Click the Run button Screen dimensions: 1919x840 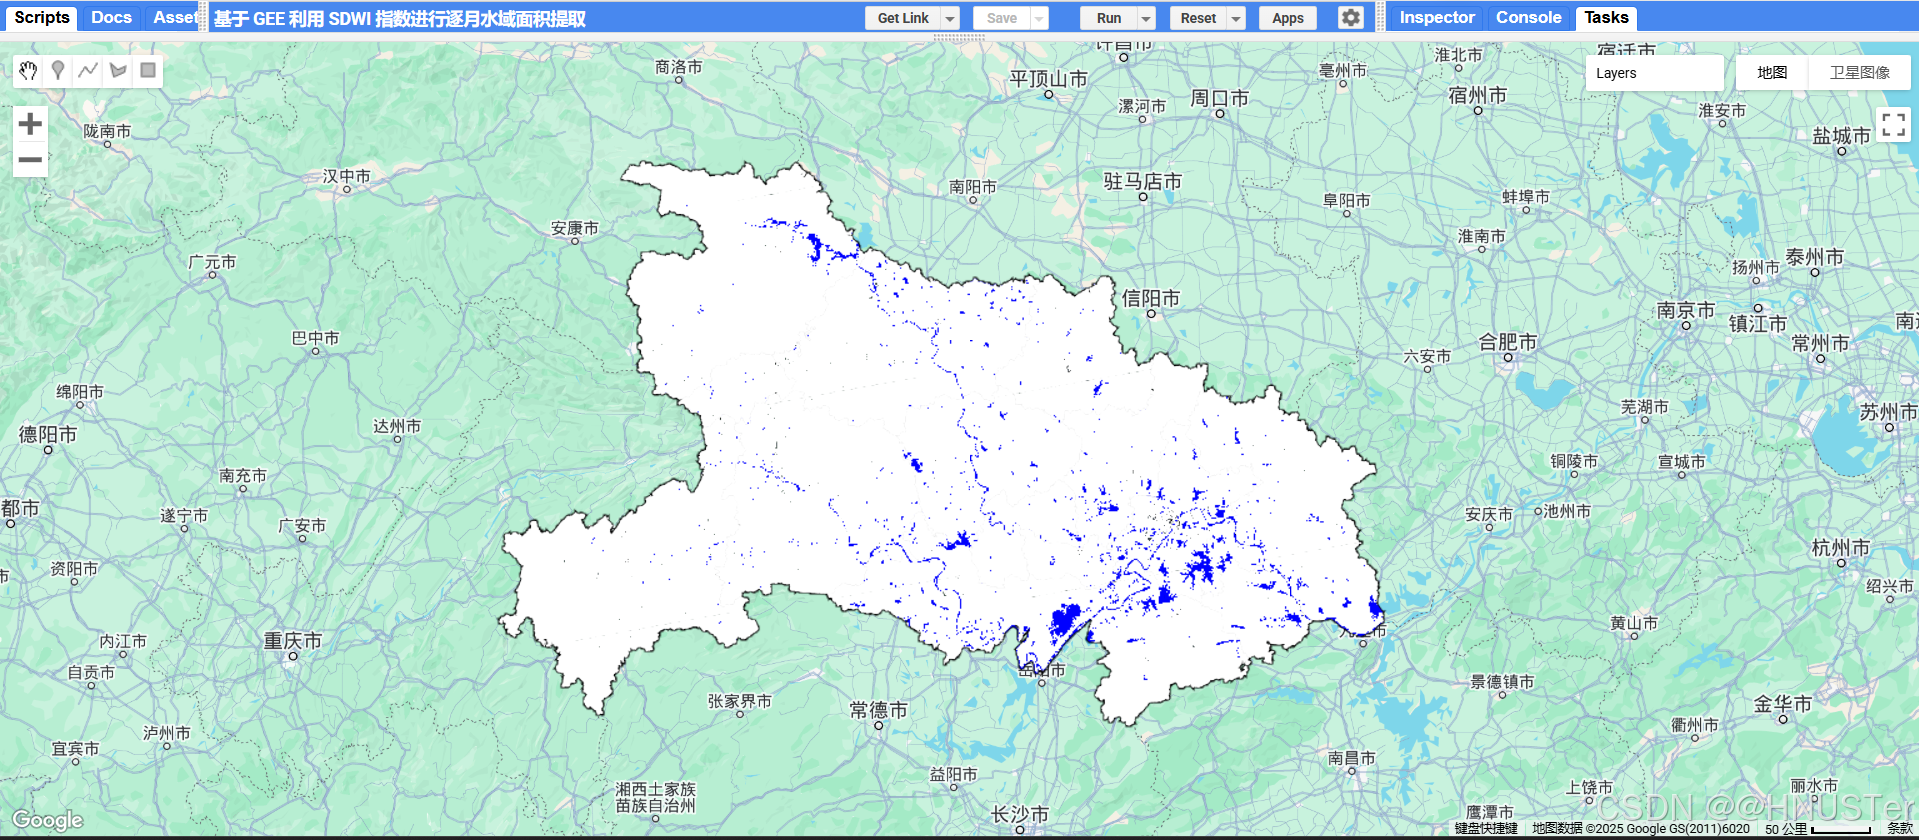click(1108, 18)
